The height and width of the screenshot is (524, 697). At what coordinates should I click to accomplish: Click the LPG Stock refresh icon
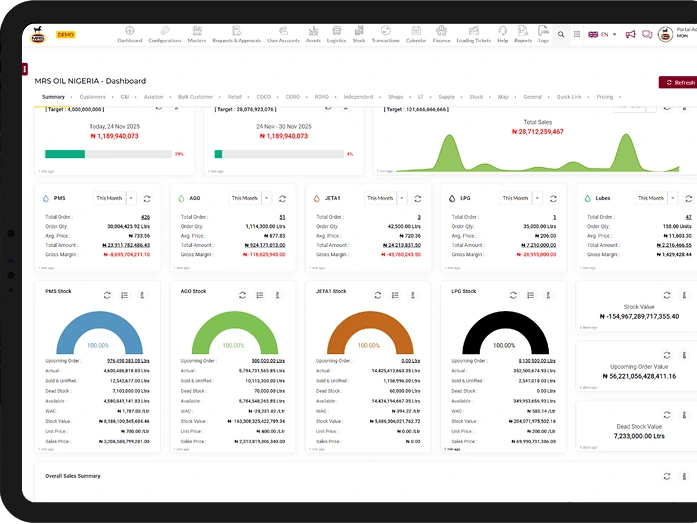pos(513,295)
